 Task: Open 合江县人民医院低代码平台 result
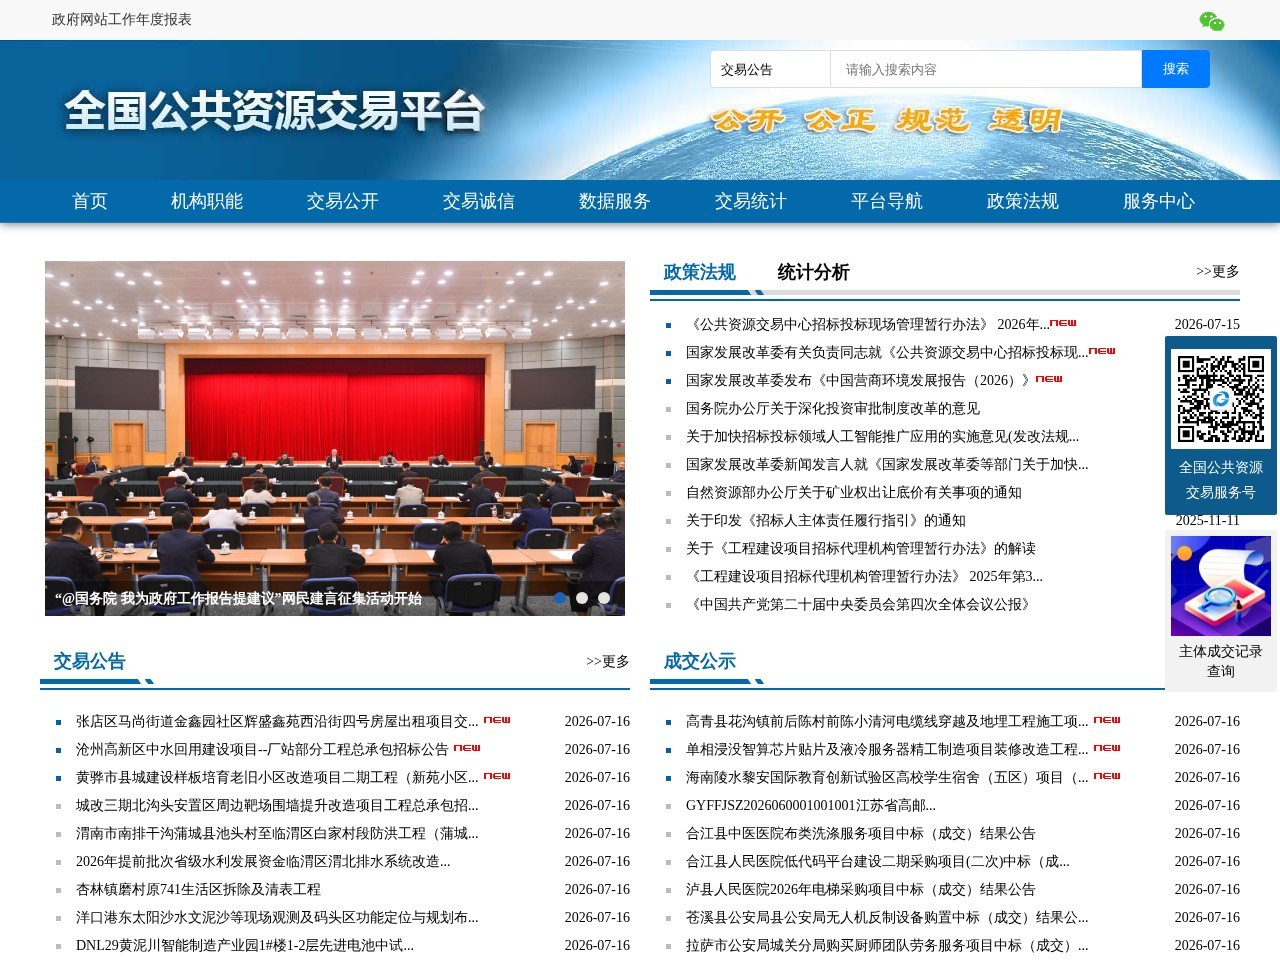[878, 861]
